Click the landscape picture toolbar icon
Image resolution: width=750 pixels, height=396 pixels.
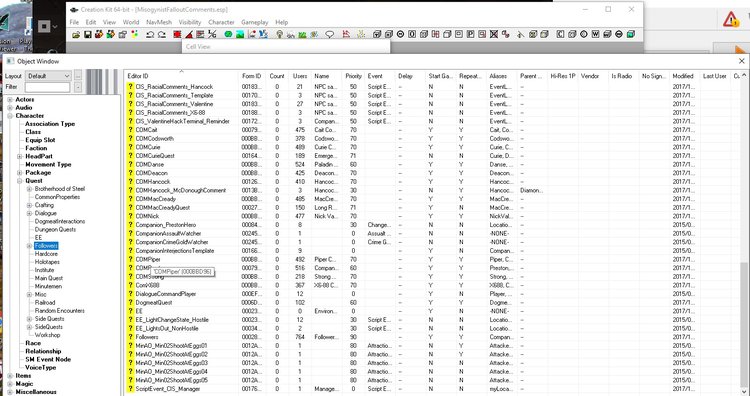240,34
